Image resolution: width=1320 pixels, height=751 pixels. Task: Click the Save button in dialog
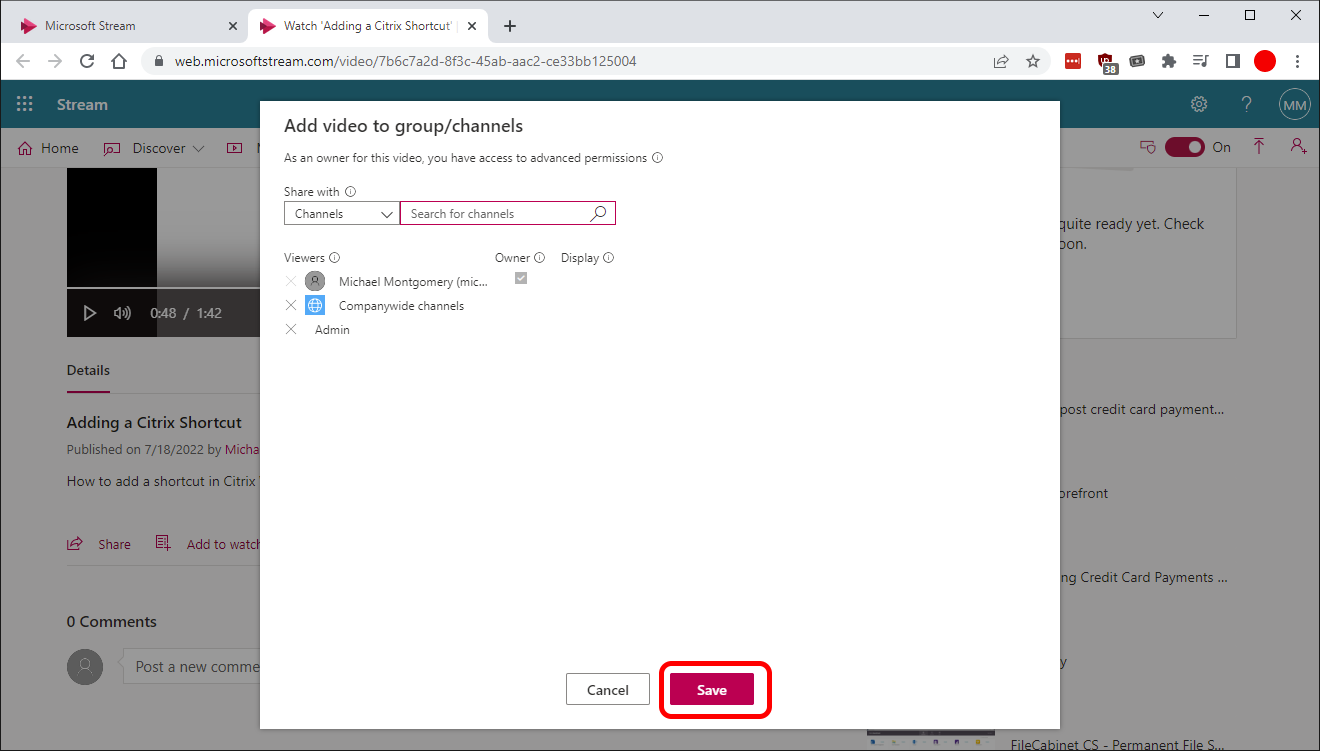click(x=711, y=690)
